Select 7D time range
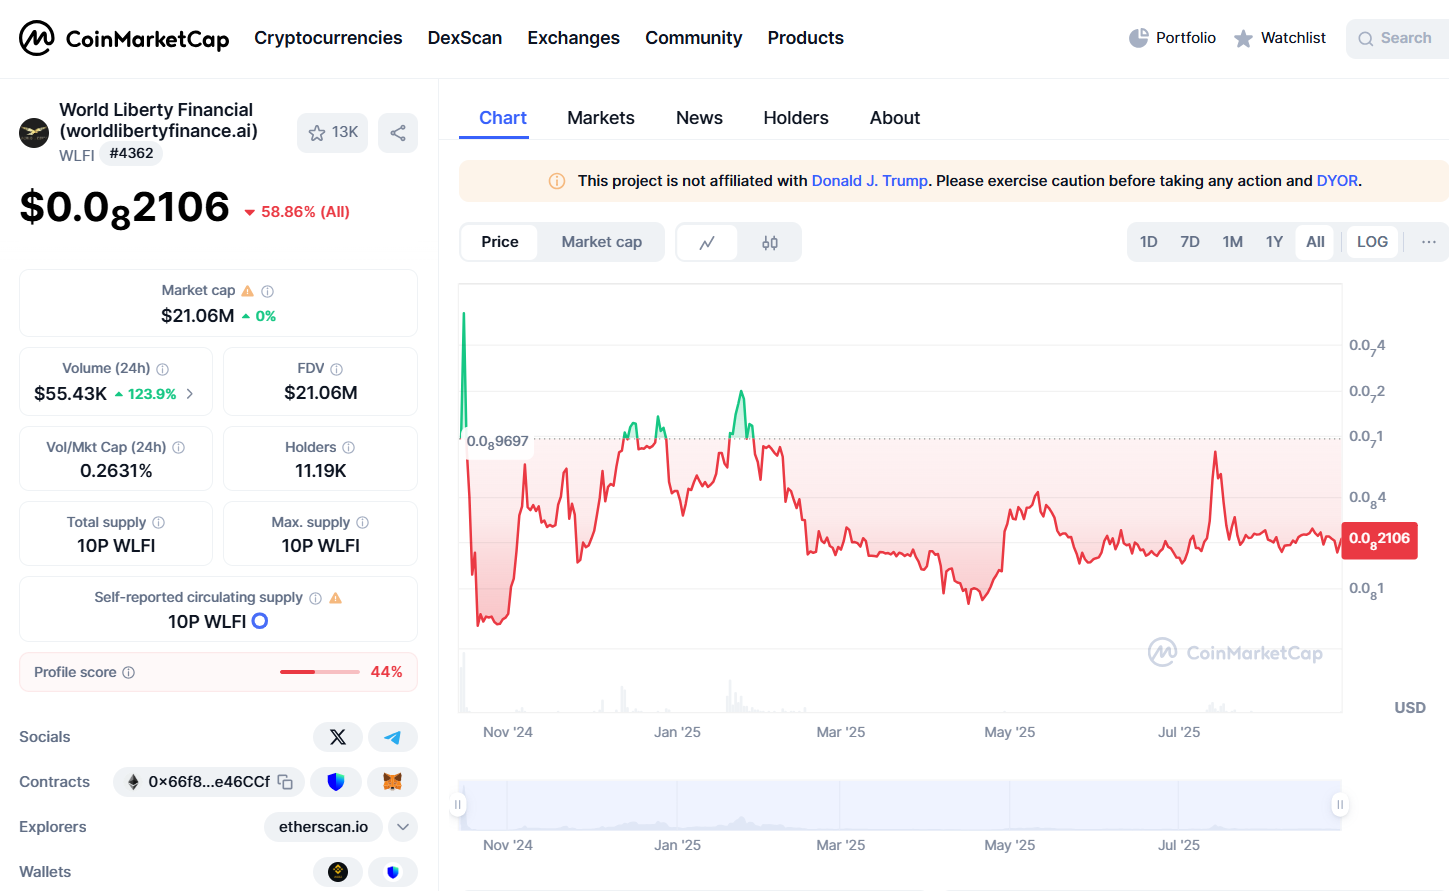This screenshot has height=891, width=1449. click(x=1190, y=242)
